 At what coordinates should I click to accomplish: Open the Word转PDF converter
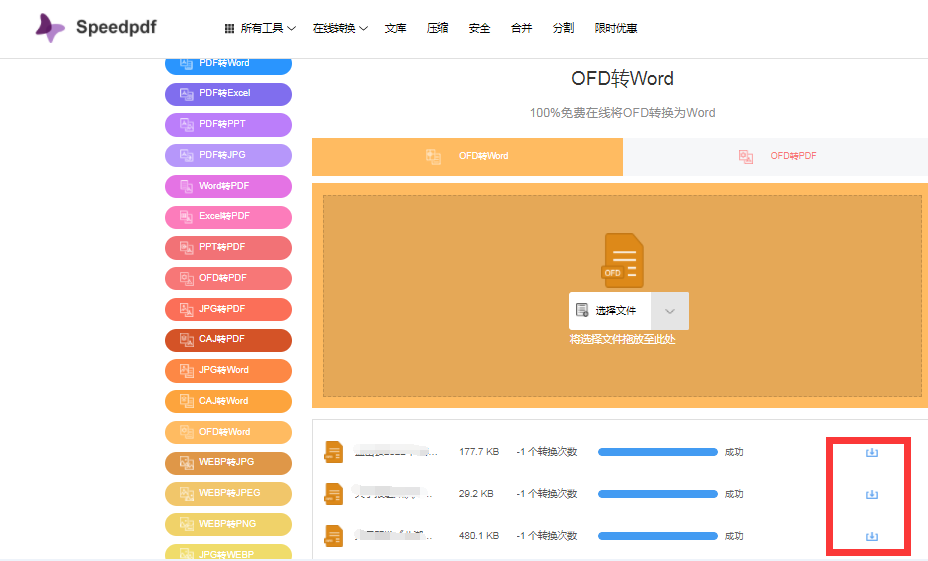click(x=228, y=186)
